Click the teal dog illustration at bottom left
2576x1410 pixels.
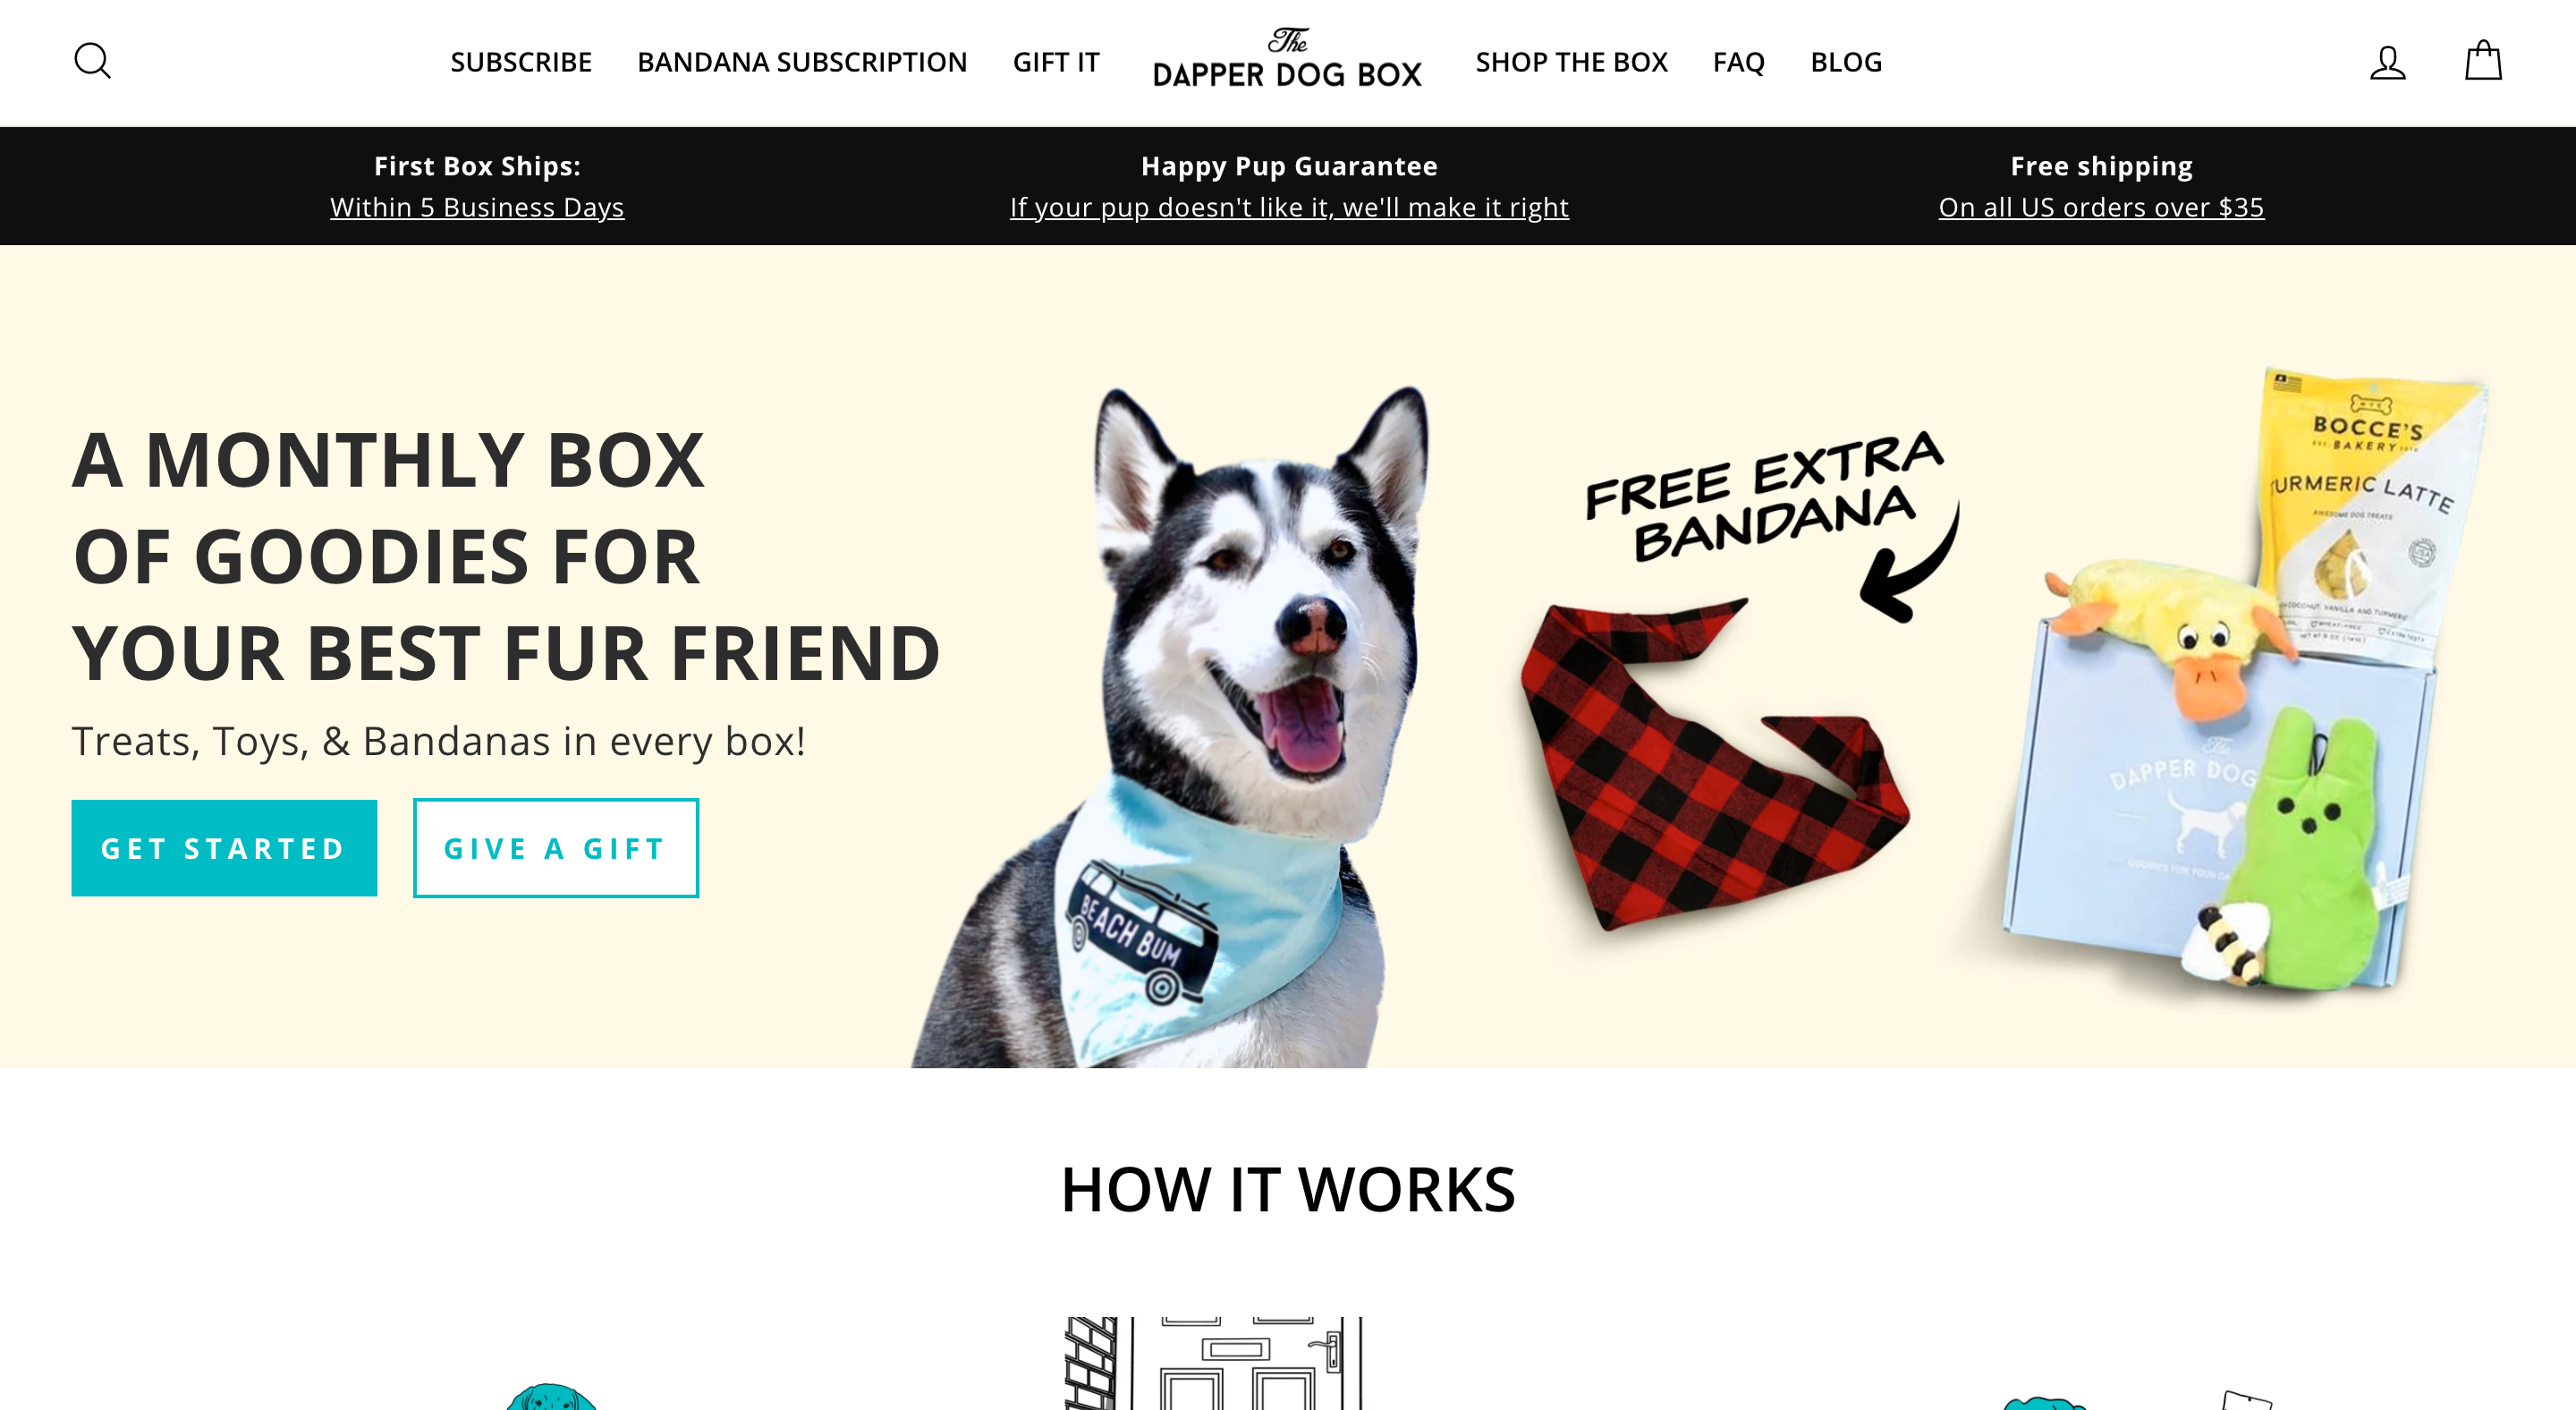point(551,1397)
